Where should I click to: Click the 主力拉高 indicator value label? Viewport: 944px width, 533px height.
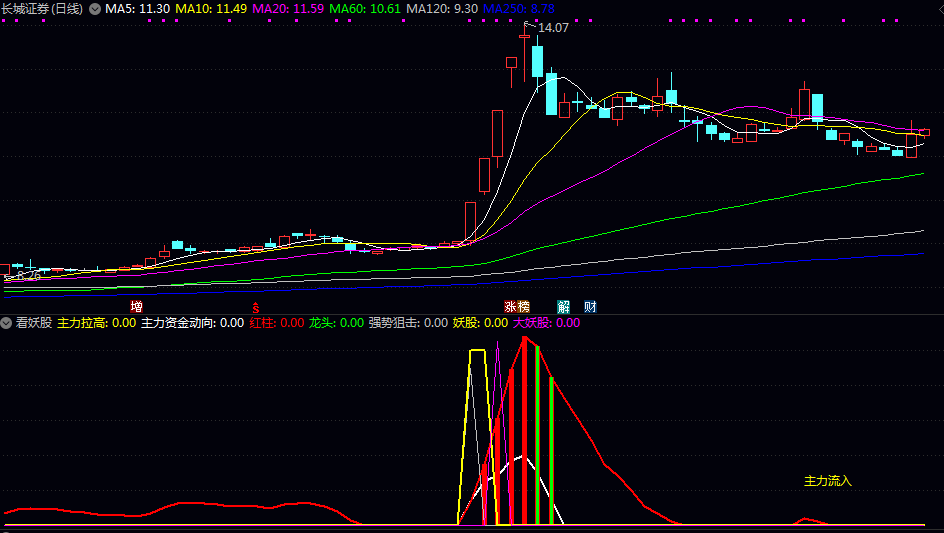[x=96, y=323]
